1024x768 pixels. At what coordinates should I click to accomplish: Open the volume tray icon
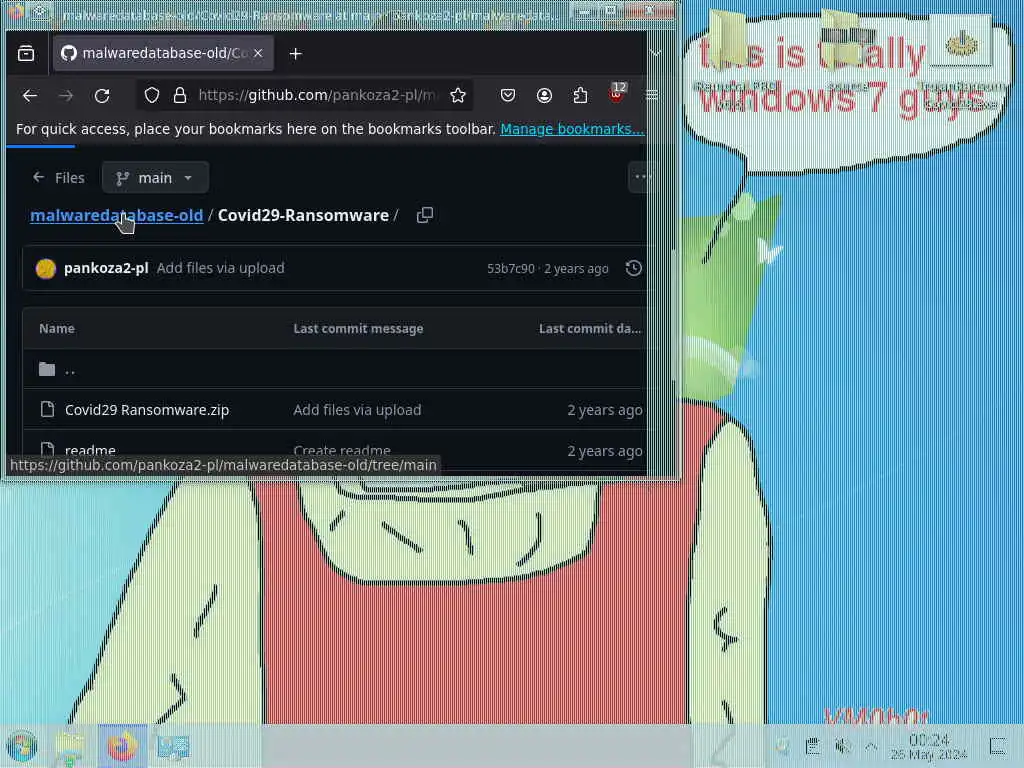click(x=843, y=746)
